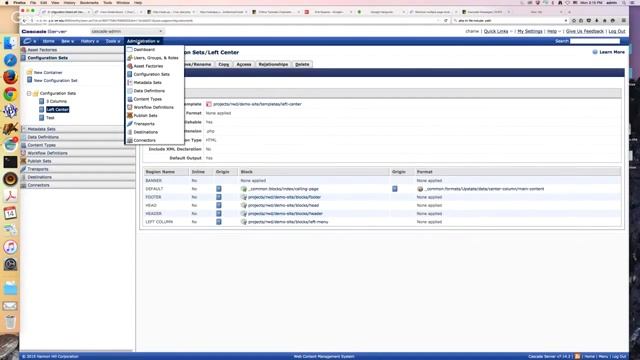The height and width of the screenshot is (360, 640).
Task: Open Firefox from the macOS dock
Action: tap(10, 77)
